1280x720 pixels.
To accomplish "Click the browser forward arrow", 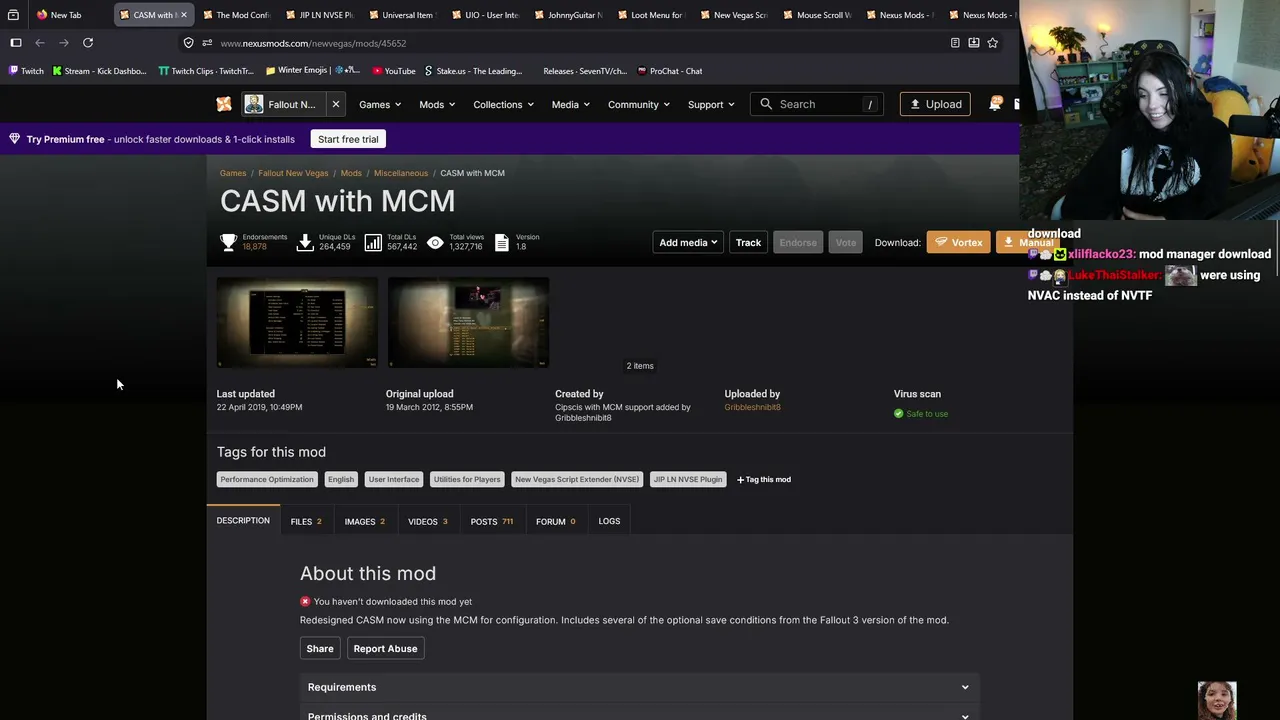I will pos(64,43).
